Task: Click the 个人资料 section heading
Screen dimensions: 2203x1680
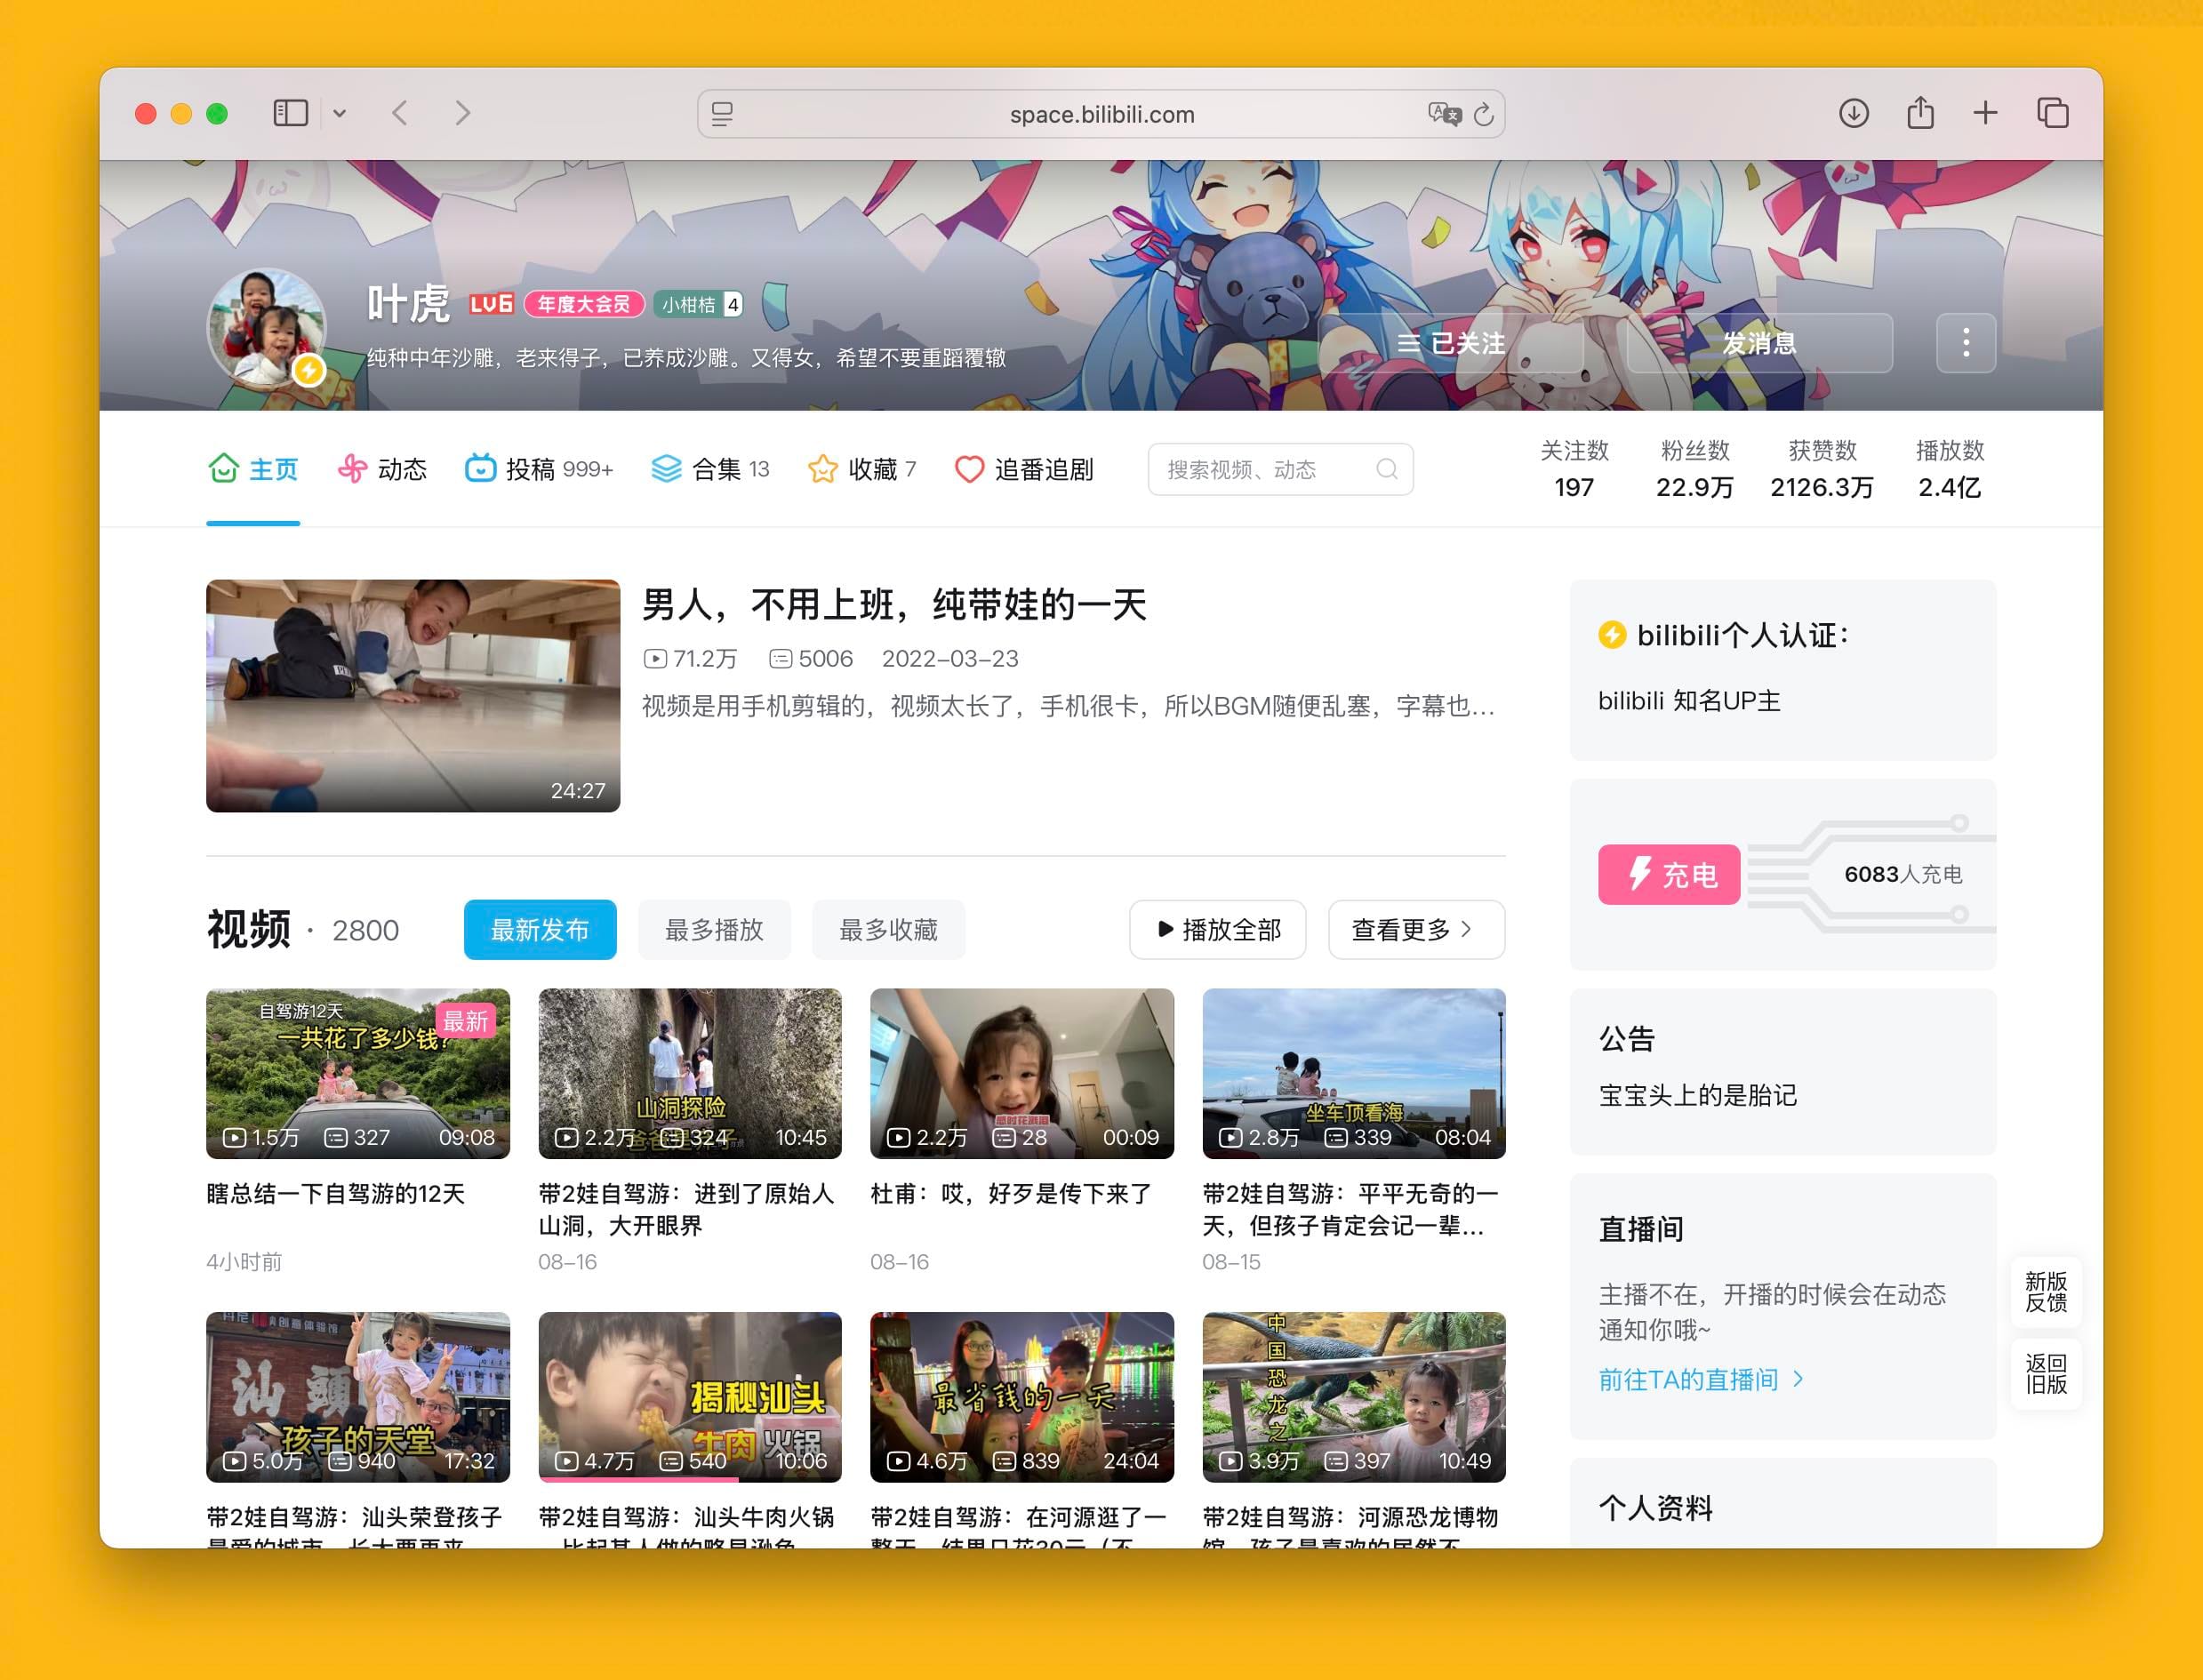Action: 1656,1508
